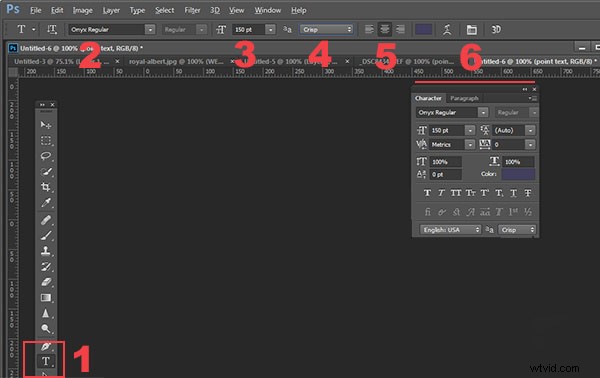The width and height of the screenshot is (600, 378).
Task: Click vertical scale 100% field
Action: pyautogui.click(x=446, y=162)
